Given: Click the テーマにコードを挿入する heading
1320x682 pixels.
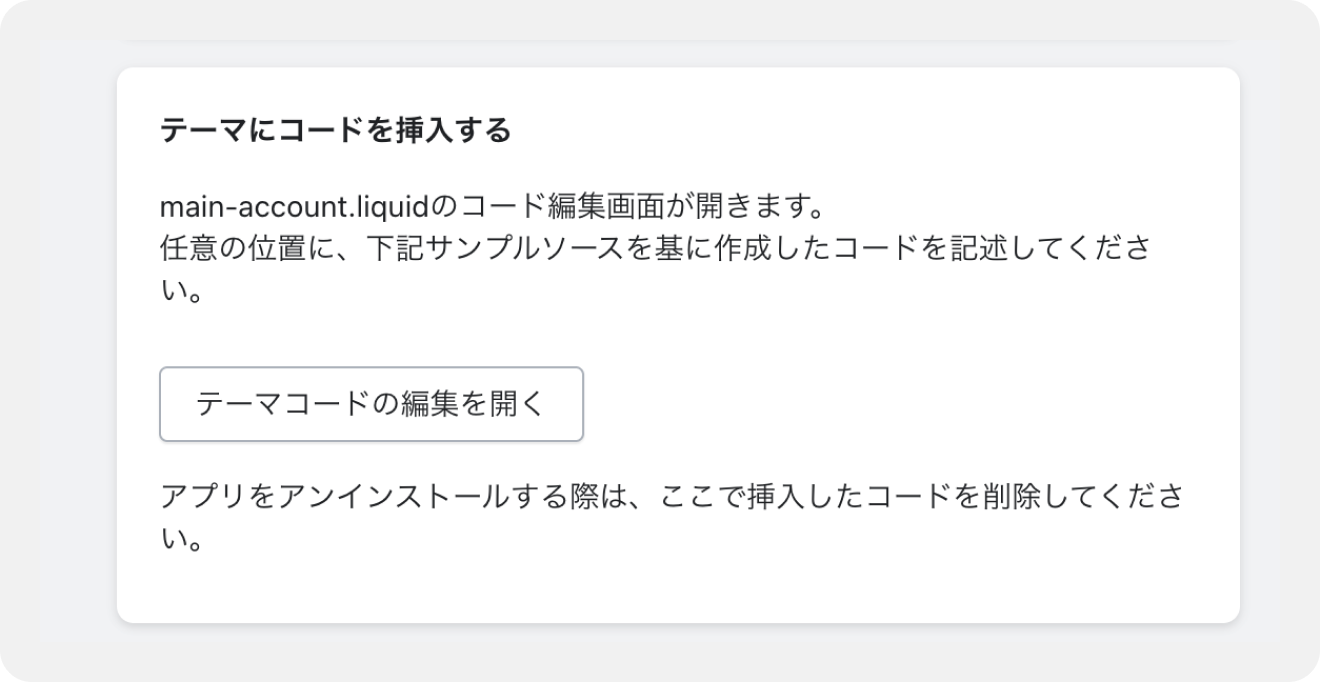Looking at the screenshot, I should click(335, 131).
